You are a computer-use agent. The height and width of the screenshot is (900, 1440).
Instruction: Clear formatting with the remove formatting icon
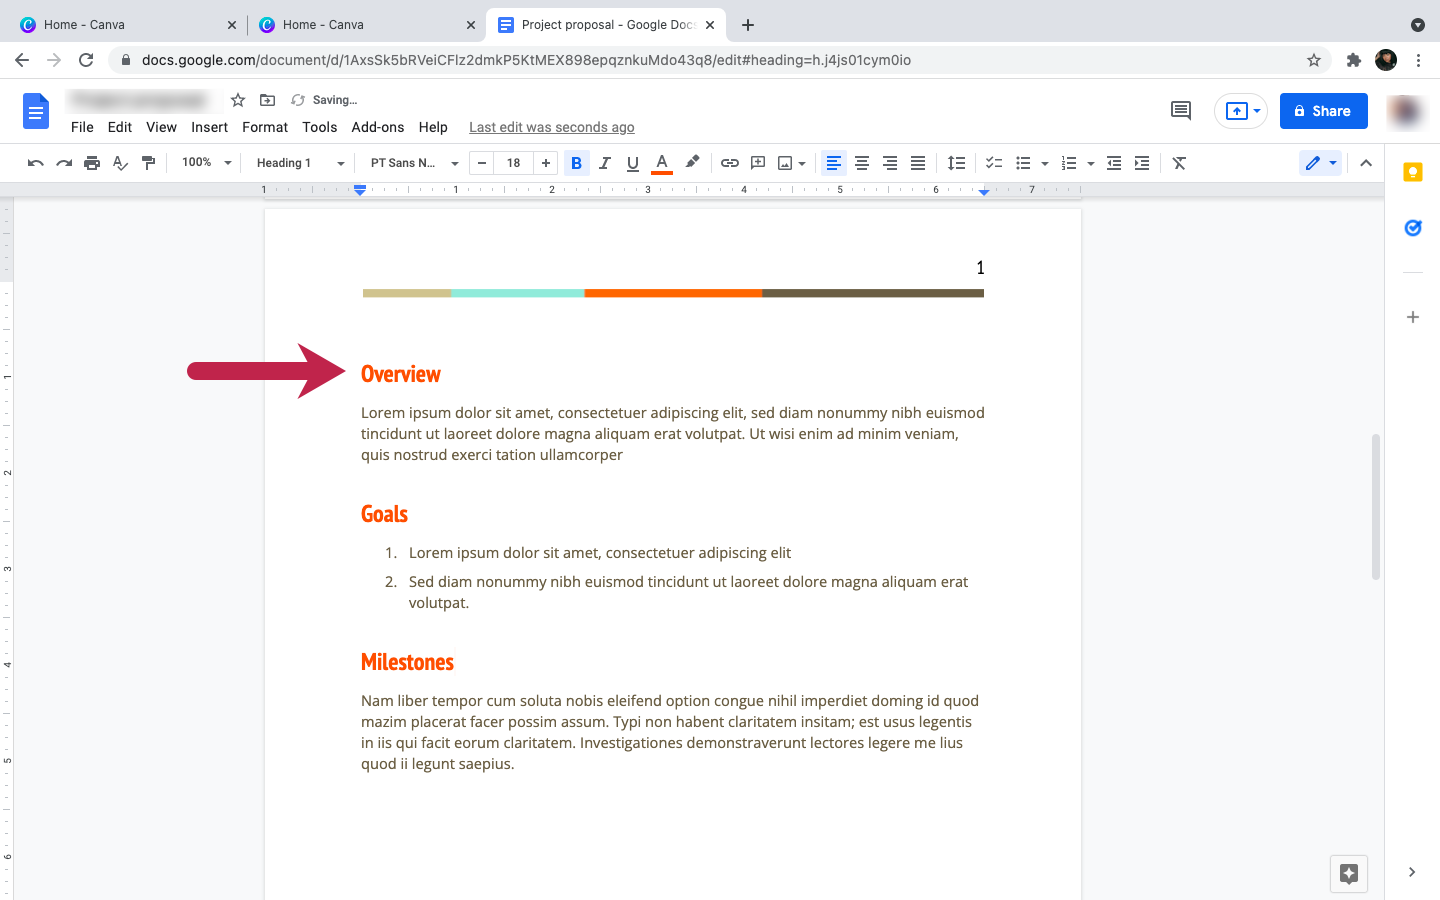[1179, 162]
